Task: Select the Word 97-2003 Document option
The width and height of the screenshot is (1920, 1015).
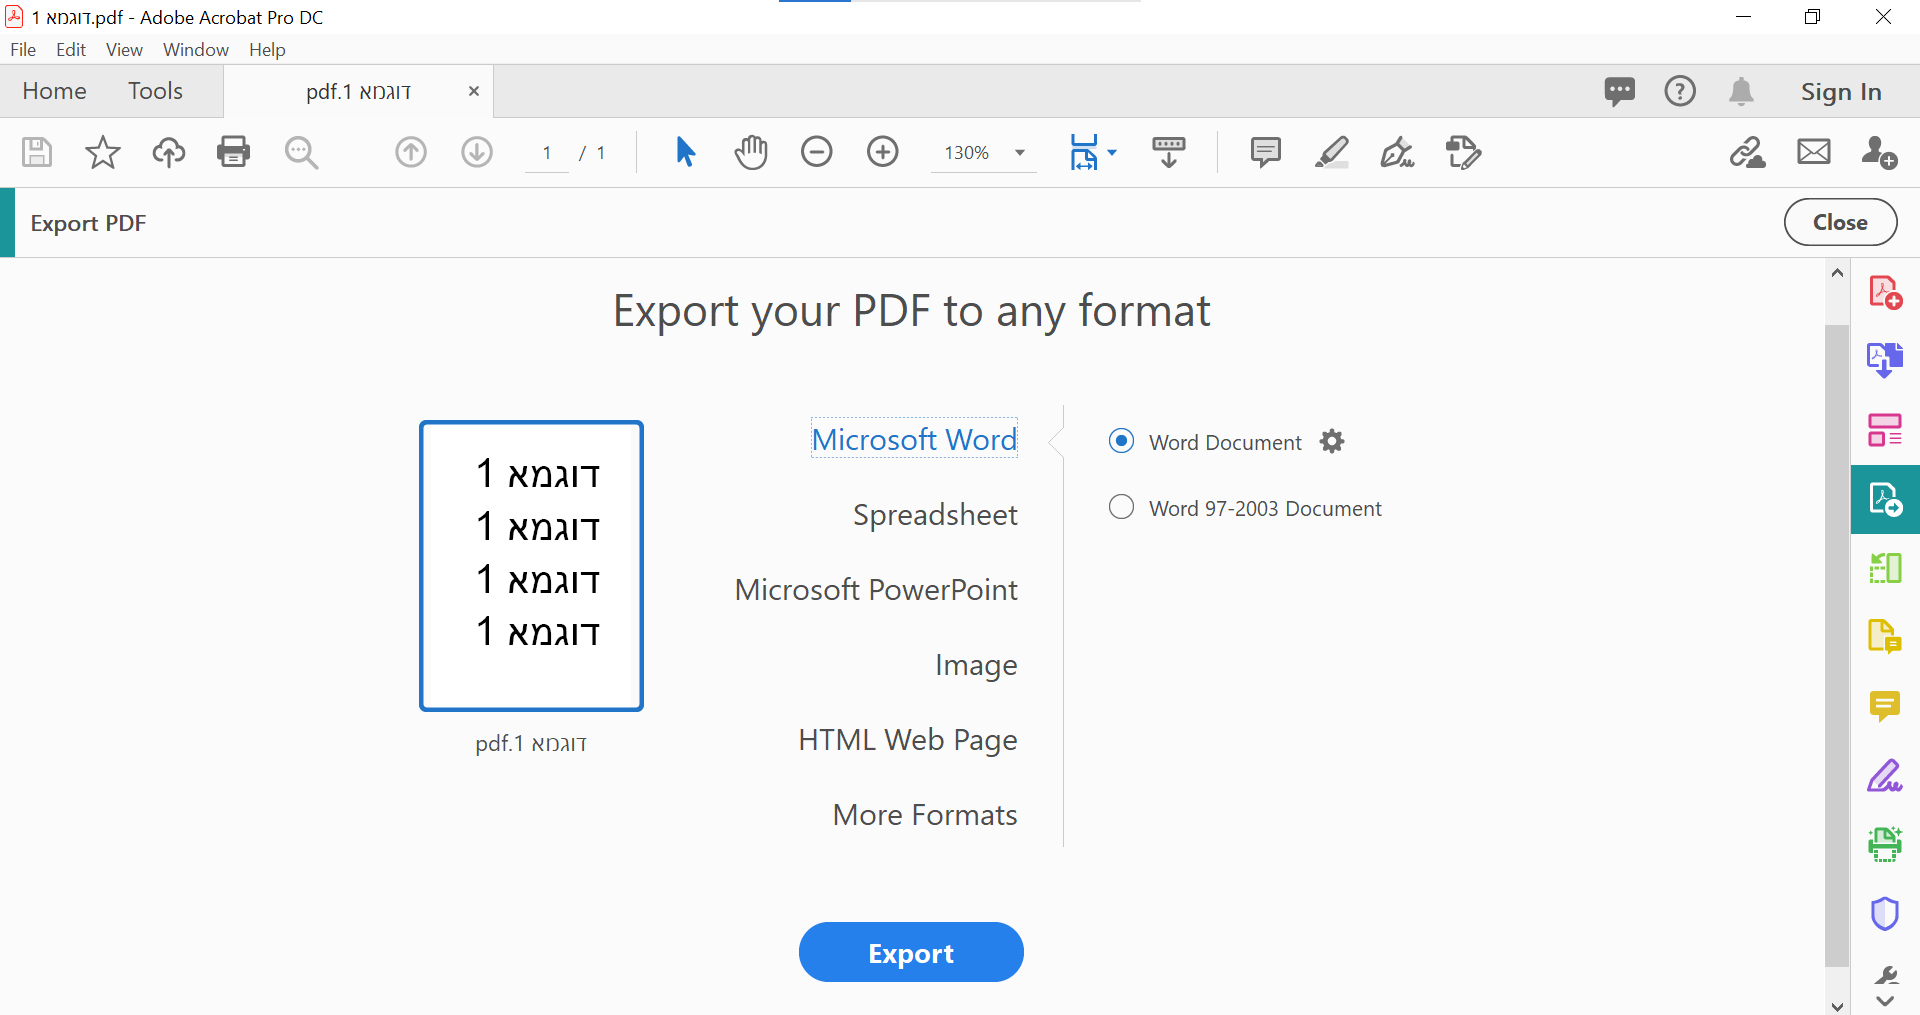Action: click(1122, 507)
